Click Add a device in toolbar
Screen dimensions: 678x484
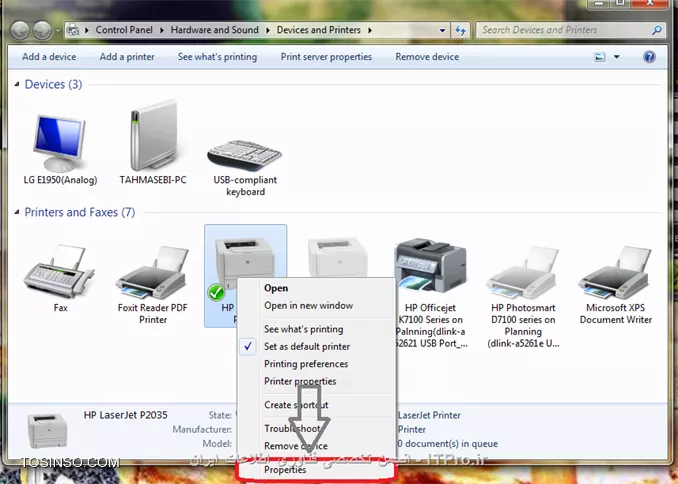[x=49, y=57]
